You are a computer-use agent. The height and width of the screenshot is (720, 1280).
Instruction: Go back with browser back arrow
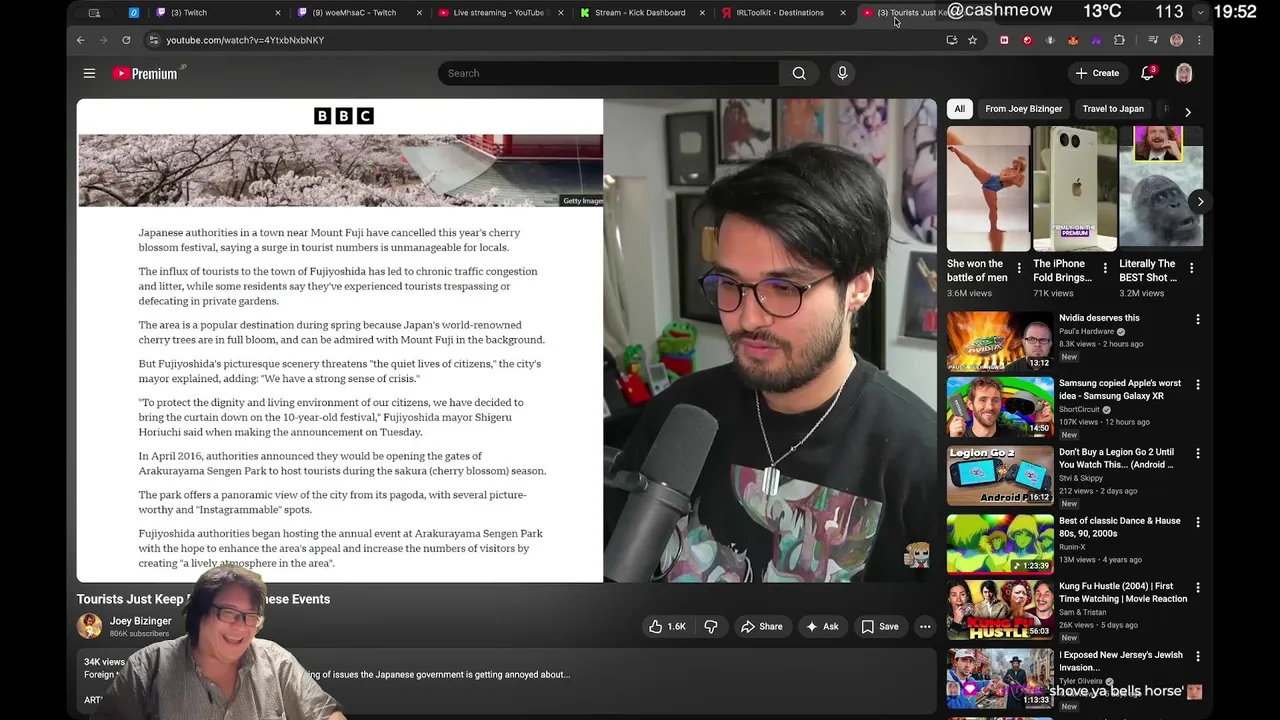80,40
